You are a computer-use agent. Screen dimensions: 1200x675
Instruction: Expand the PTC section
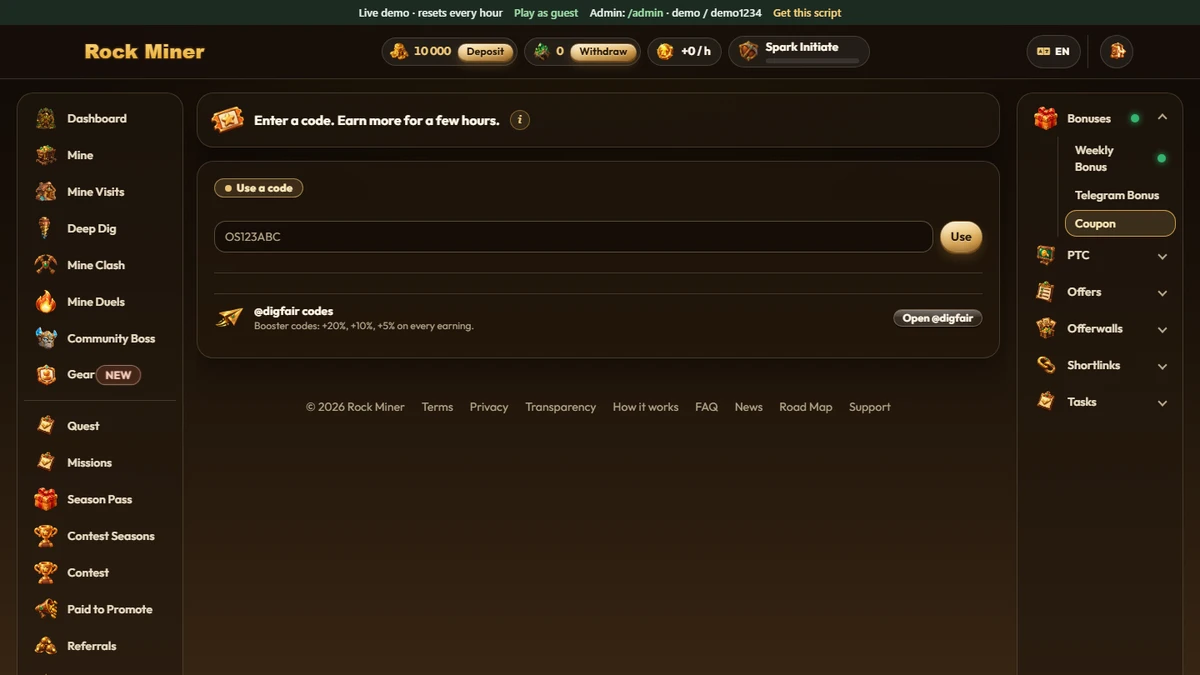(1162, 256)
